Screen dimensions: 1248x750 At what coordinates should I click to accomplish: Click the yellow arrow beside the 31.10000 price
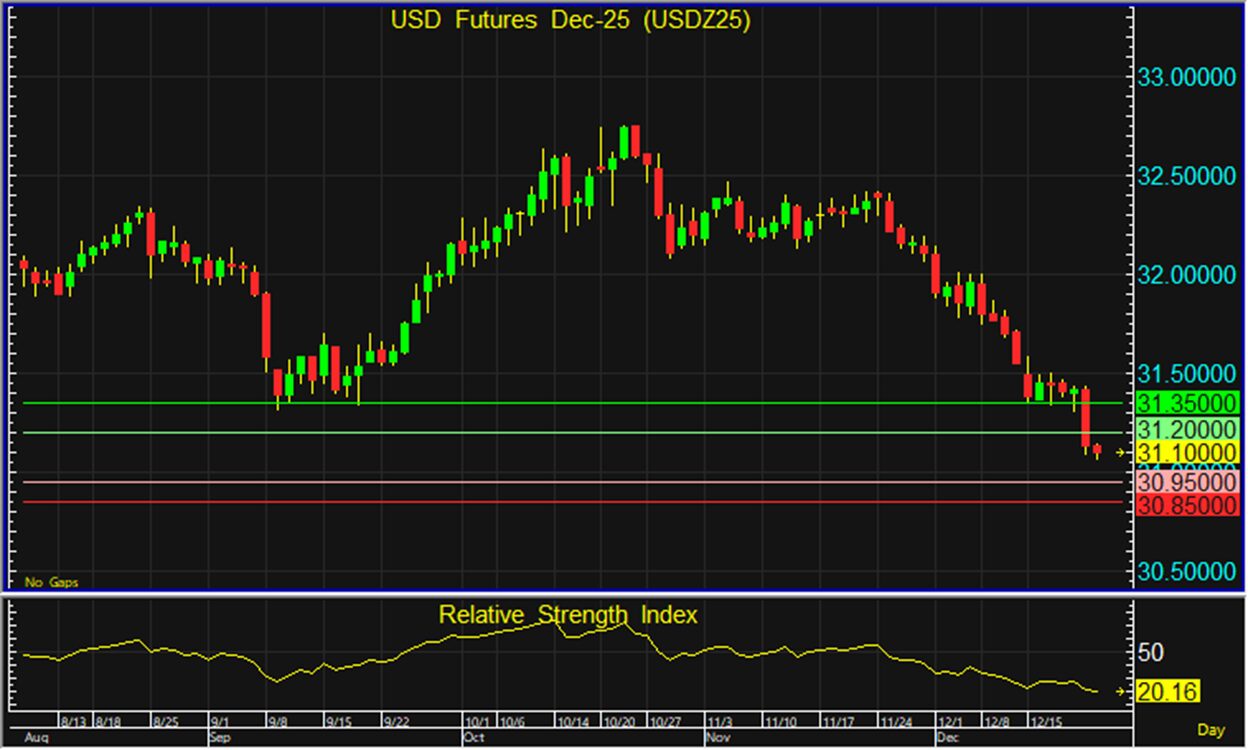(1120, 453)
